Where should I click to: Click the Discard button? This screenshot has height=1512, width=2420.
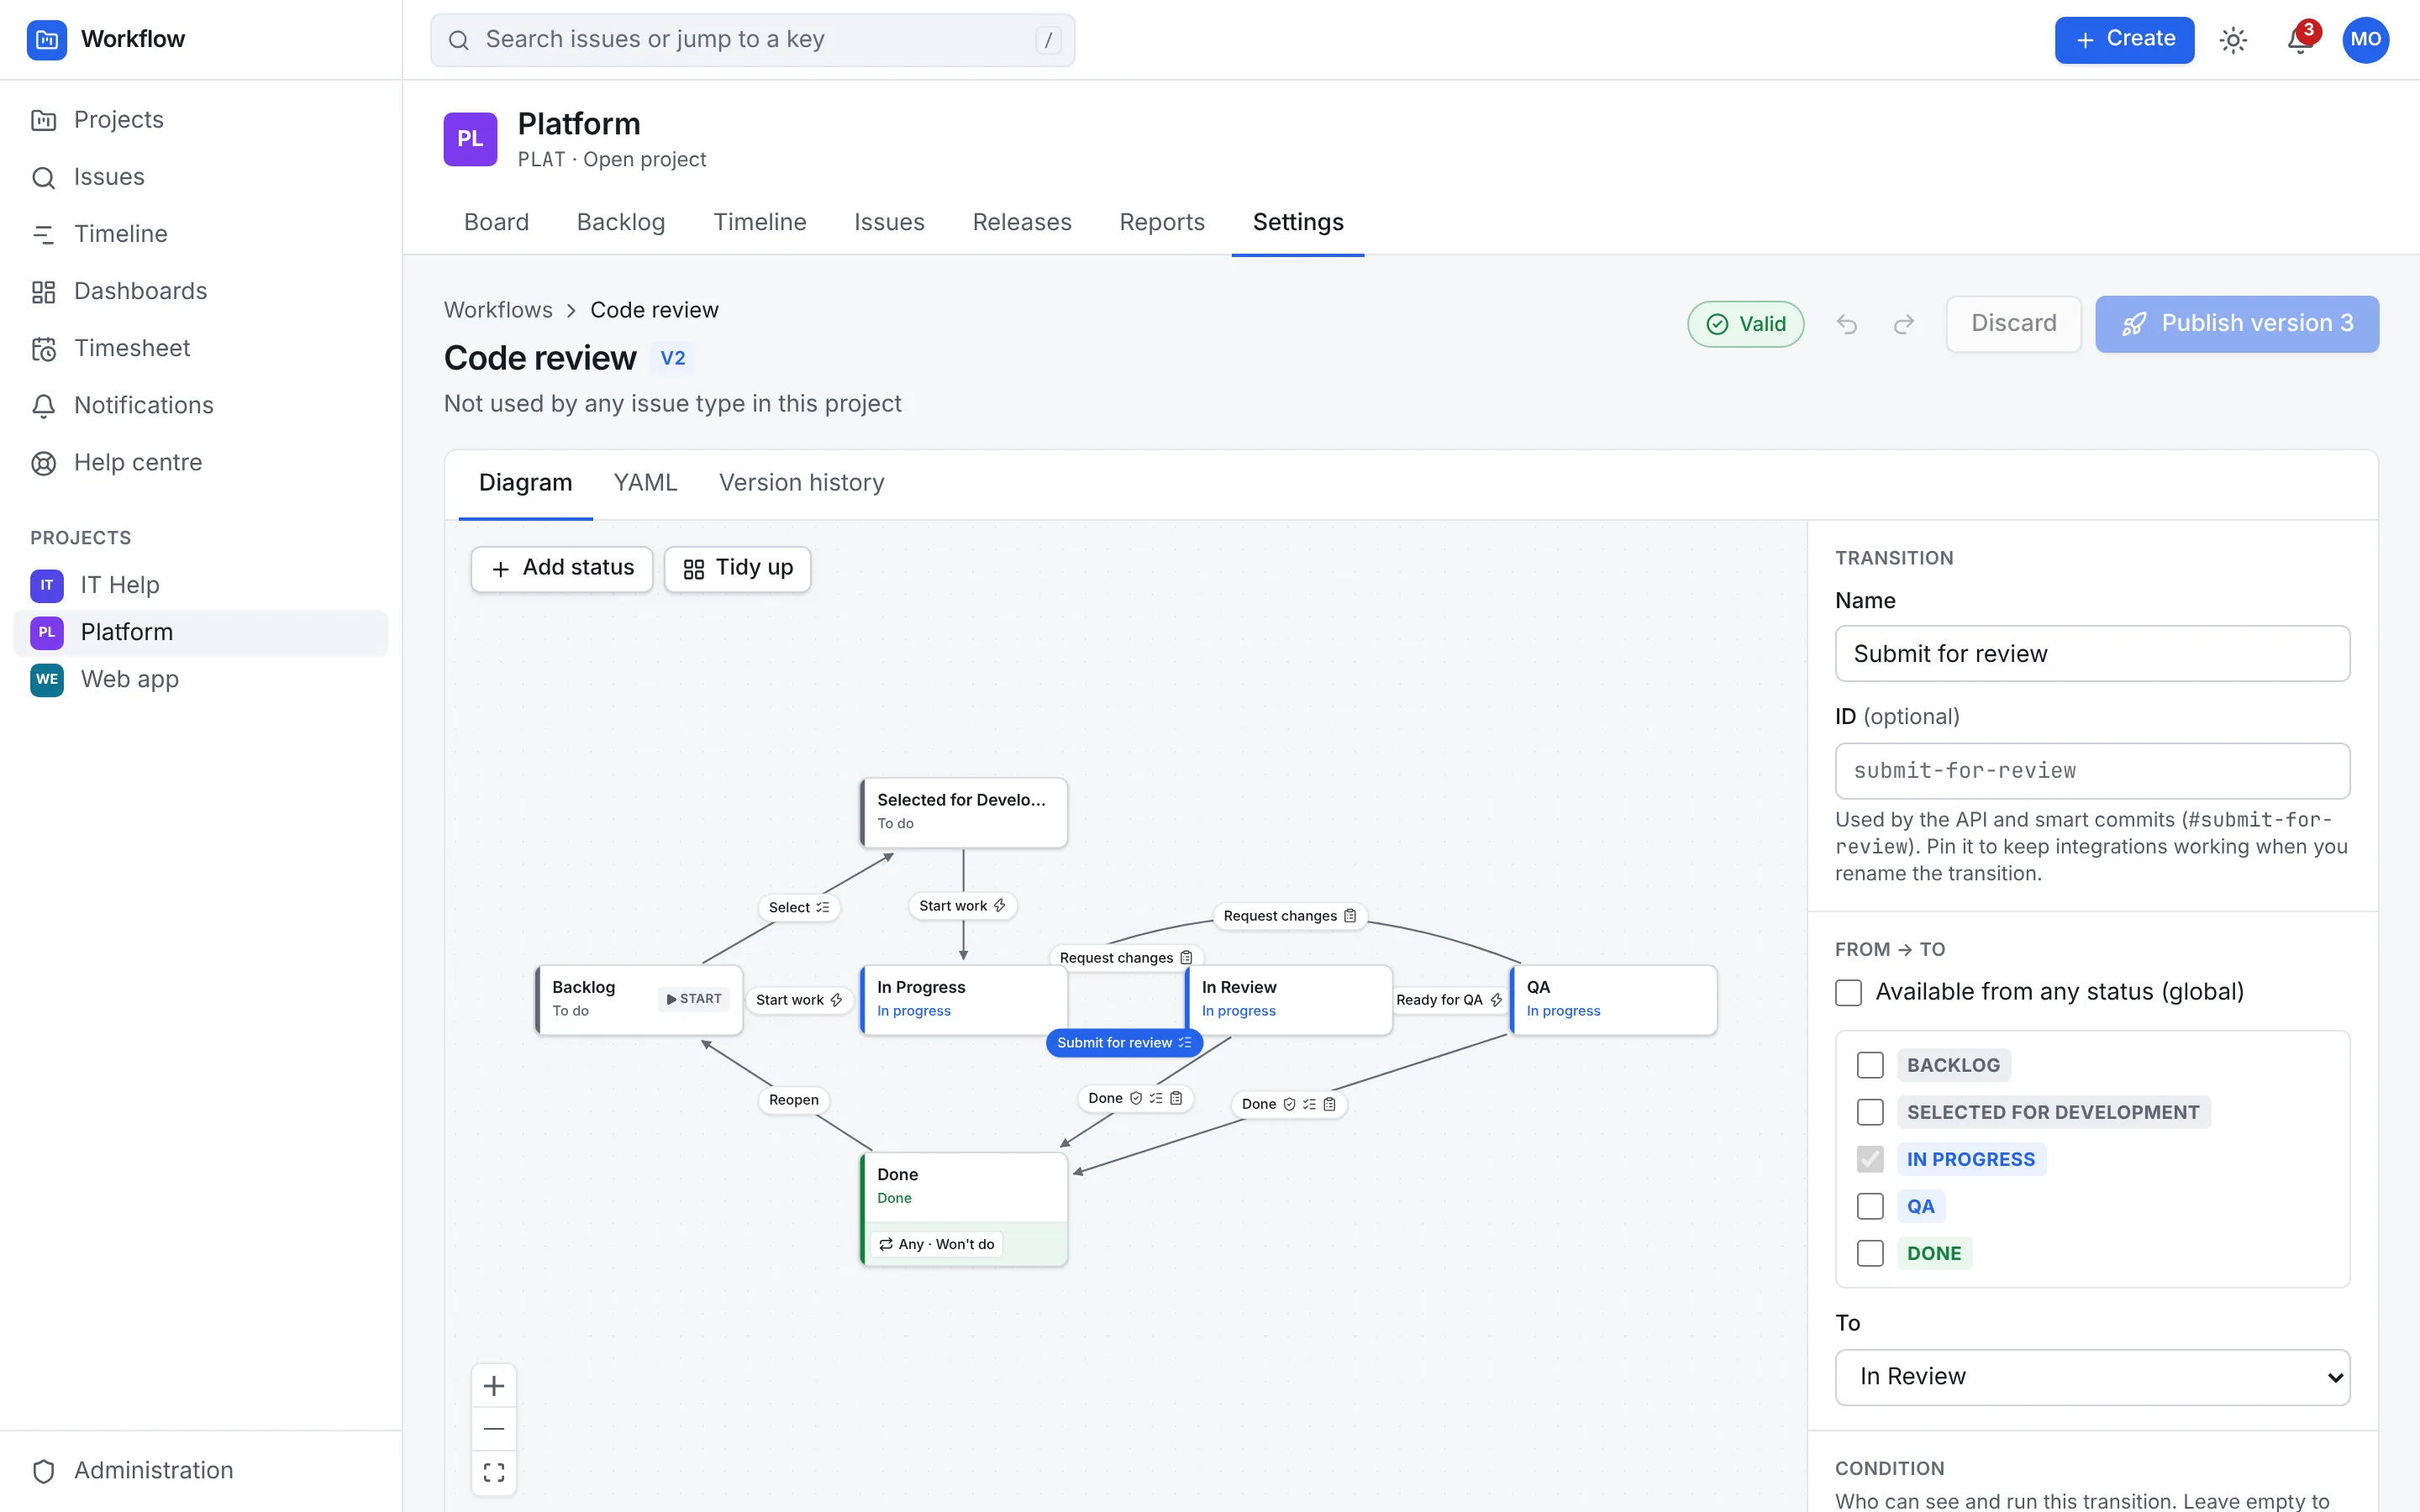click(2013, 324)
